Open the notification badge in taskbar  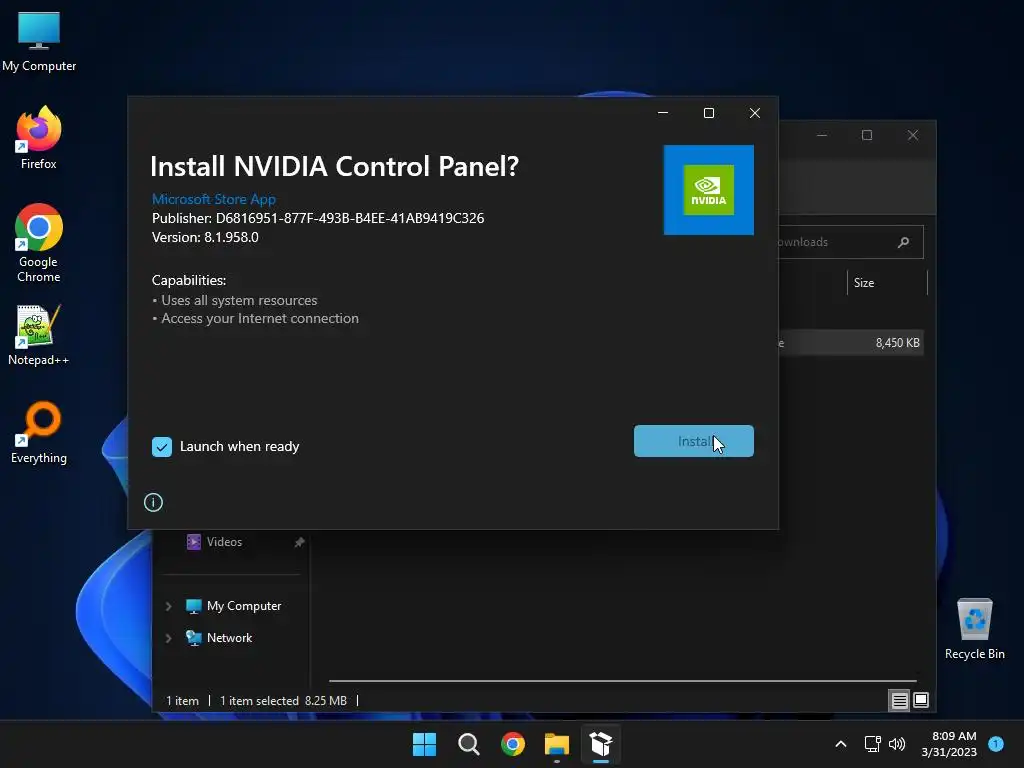996,744
